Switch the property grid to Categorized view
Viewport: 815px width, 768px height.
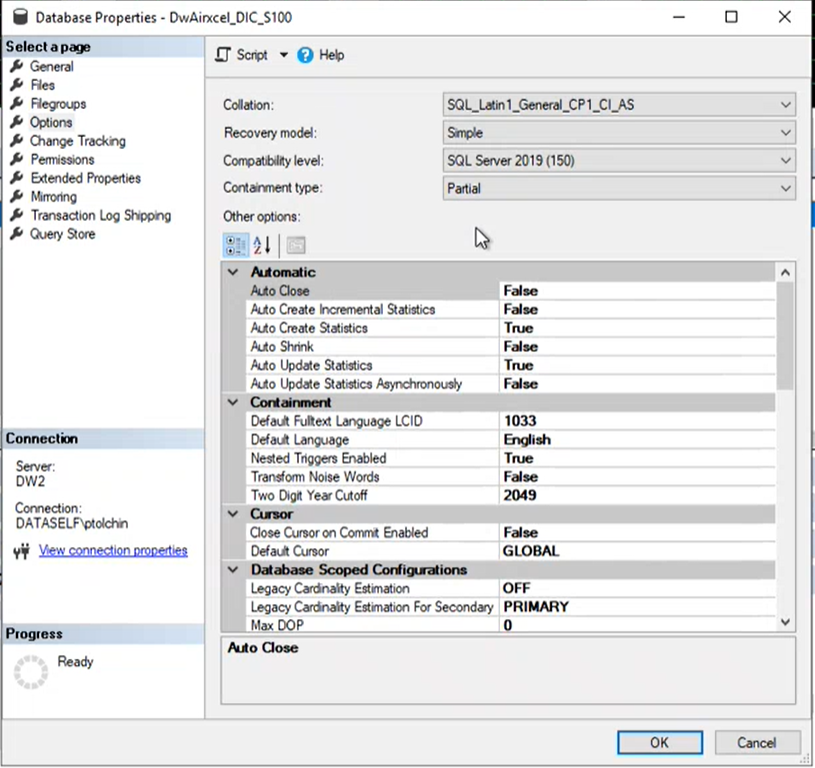[x=236, y=245]
